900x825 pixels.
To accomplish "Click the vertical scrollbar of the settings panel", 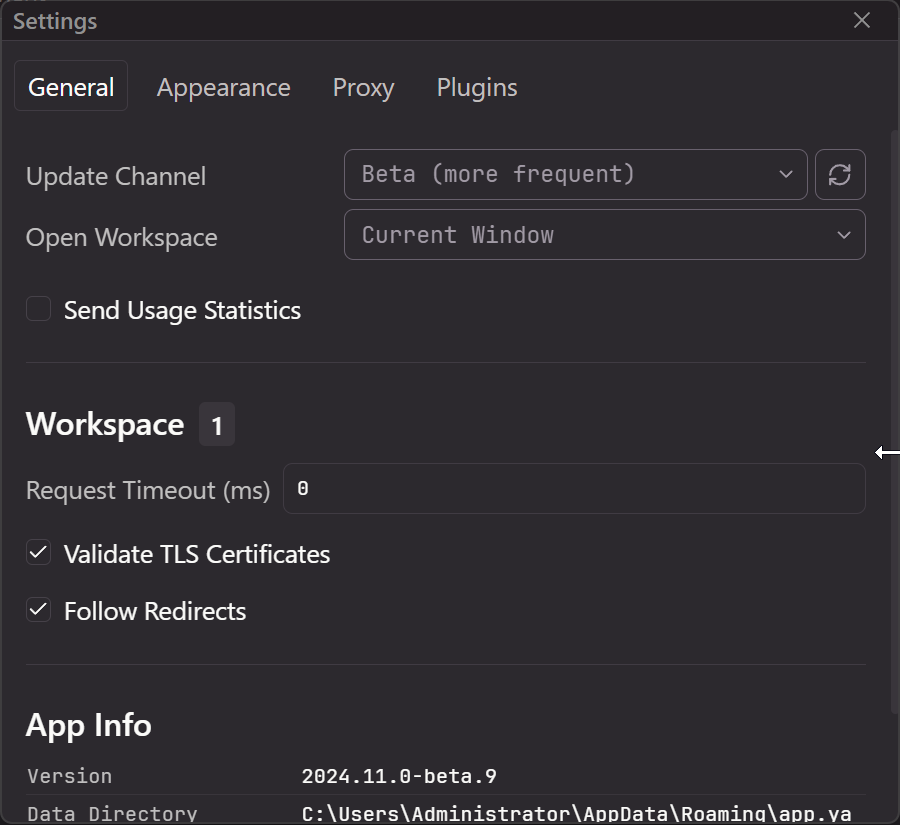I will pyautogui.click(x=894, y=420).
